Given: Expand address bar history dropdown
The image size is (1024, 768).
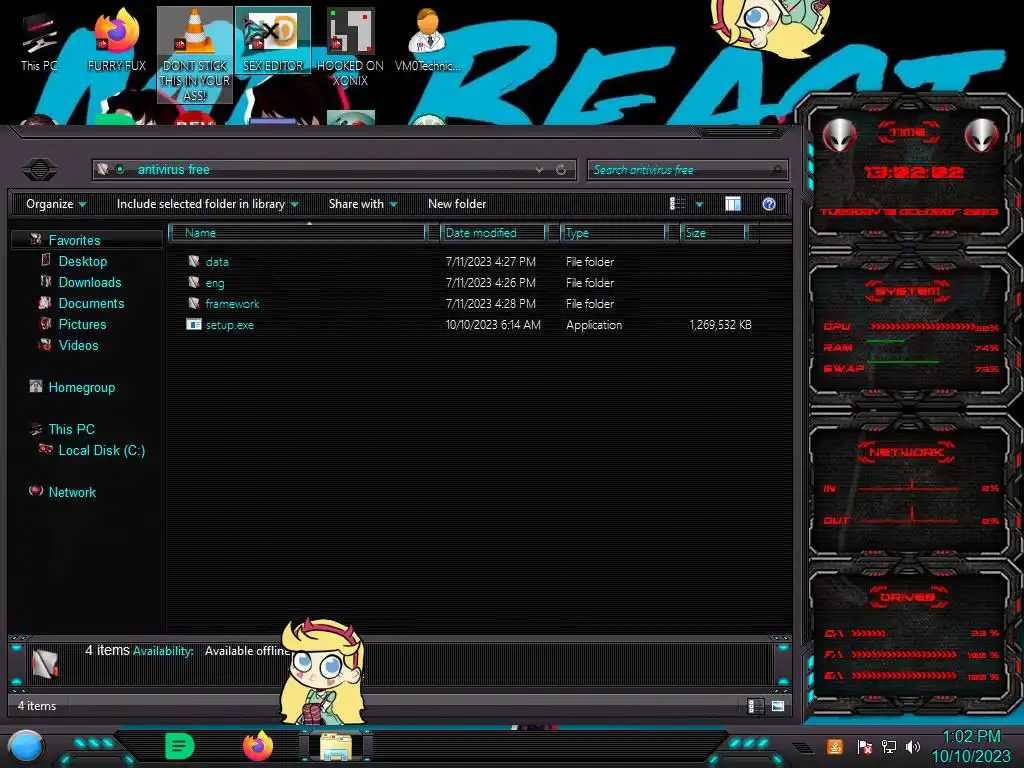Looking at the screenshot, I should [x=539, y=170].
